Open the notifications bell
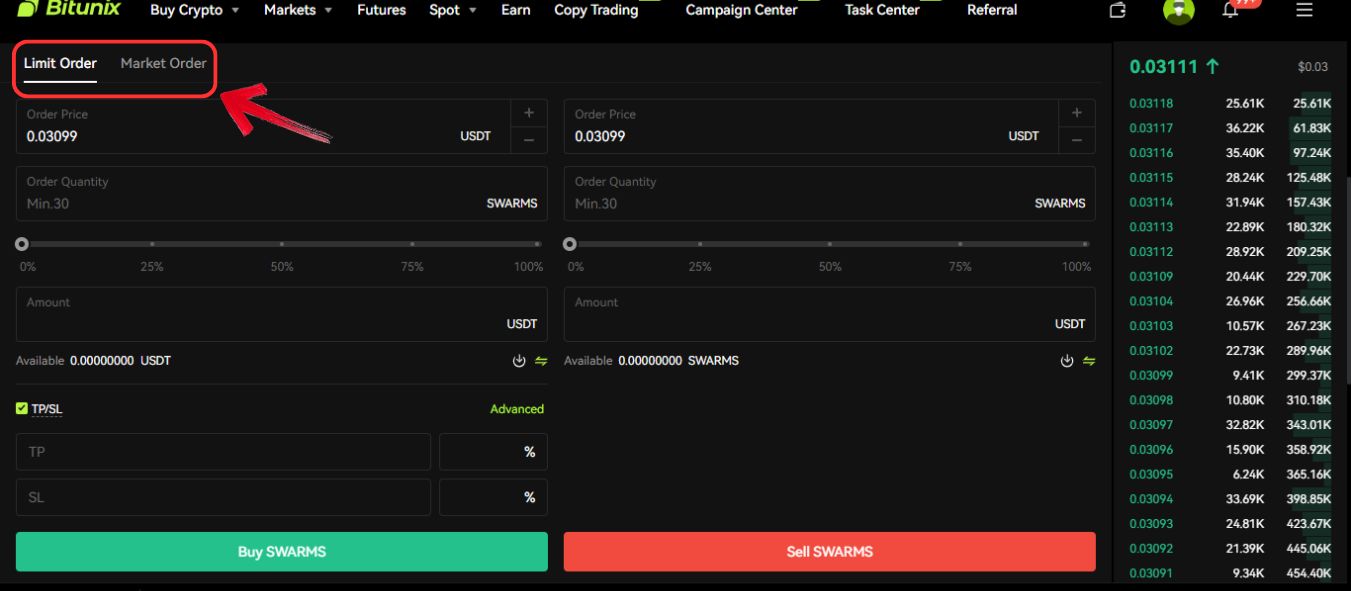The image size is (1351, 591). pyautogui.click(x=1231, y=10)
